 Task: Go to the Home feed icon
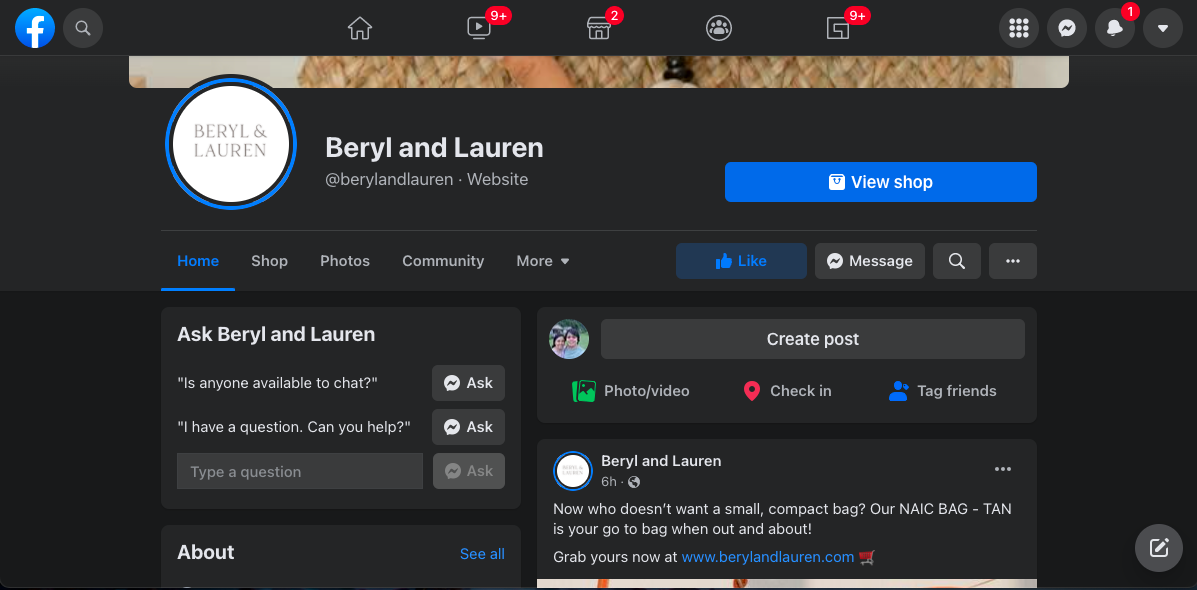click(360, 28)
